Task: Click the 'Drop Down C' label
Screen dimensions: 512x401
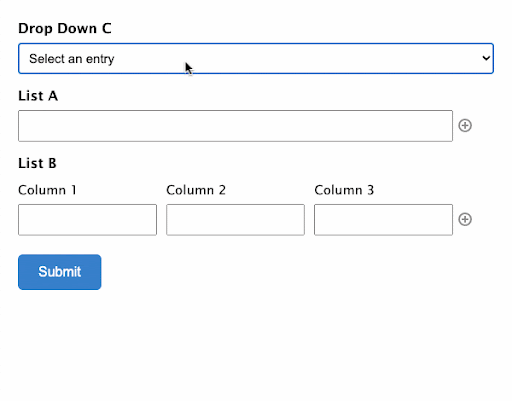Action: coord(65,29)
